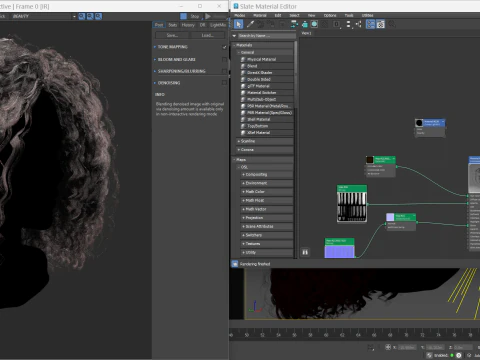Viewport: 480px width, 360px height.
Task: Click the lavender color swatch on green node
Action: pyautogui.click(x=390, y=217)
